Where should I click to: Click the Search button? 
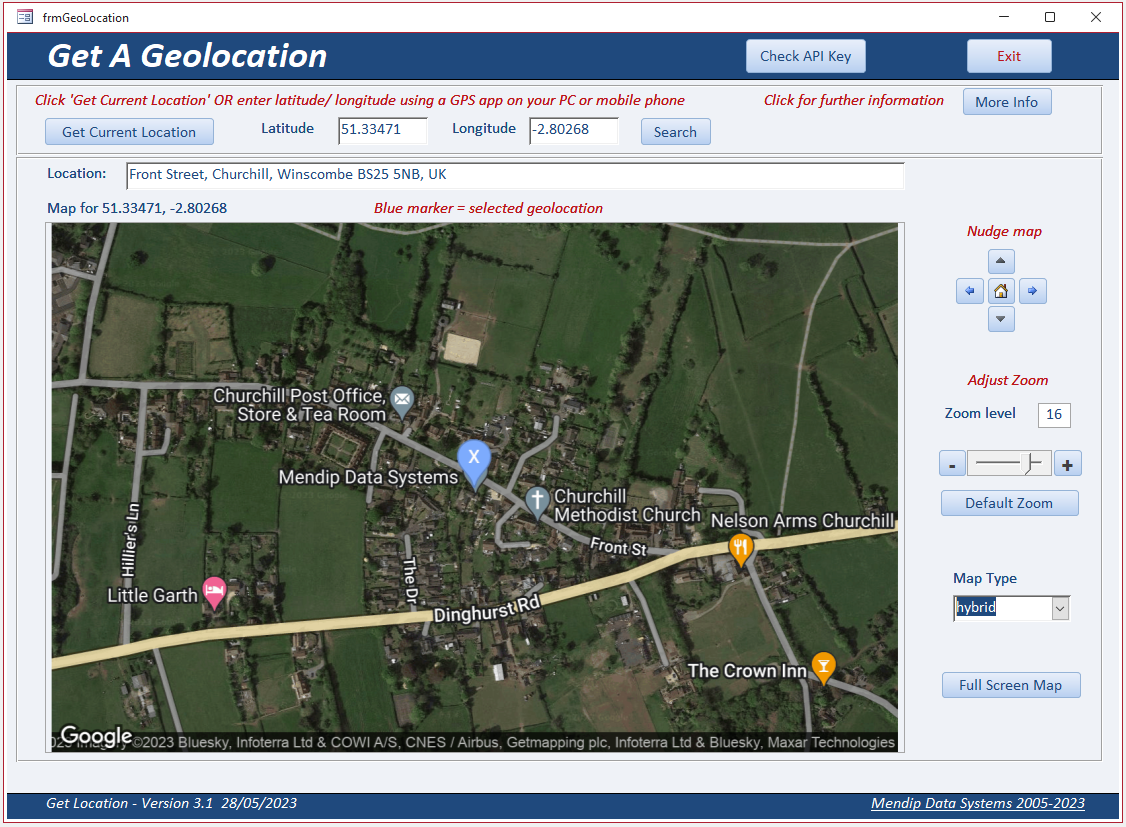(675, 132)
